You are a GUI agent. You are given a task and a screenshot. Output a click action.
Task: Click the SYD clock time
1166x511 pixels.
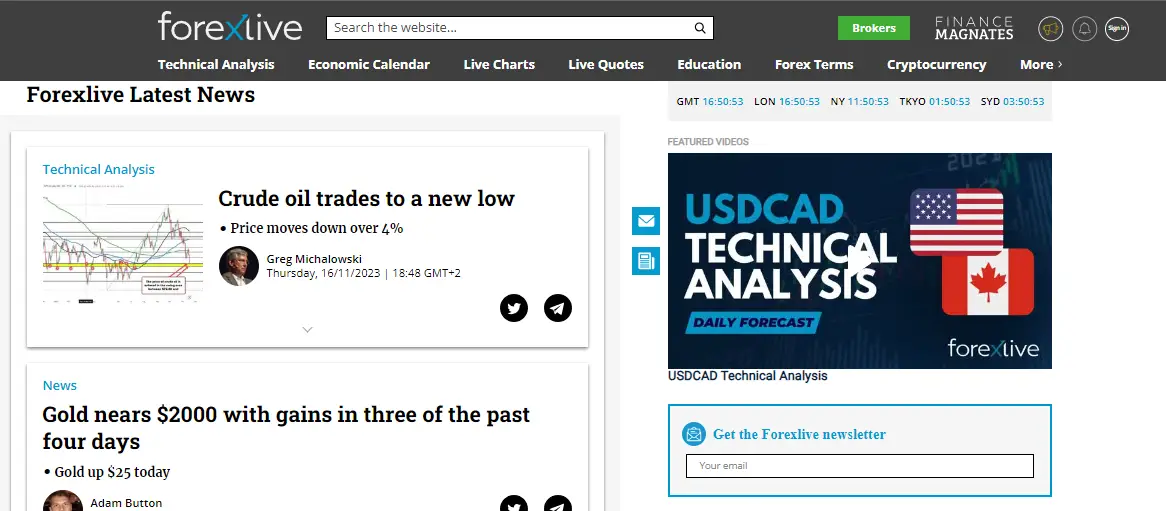(x=1023, y=102)
